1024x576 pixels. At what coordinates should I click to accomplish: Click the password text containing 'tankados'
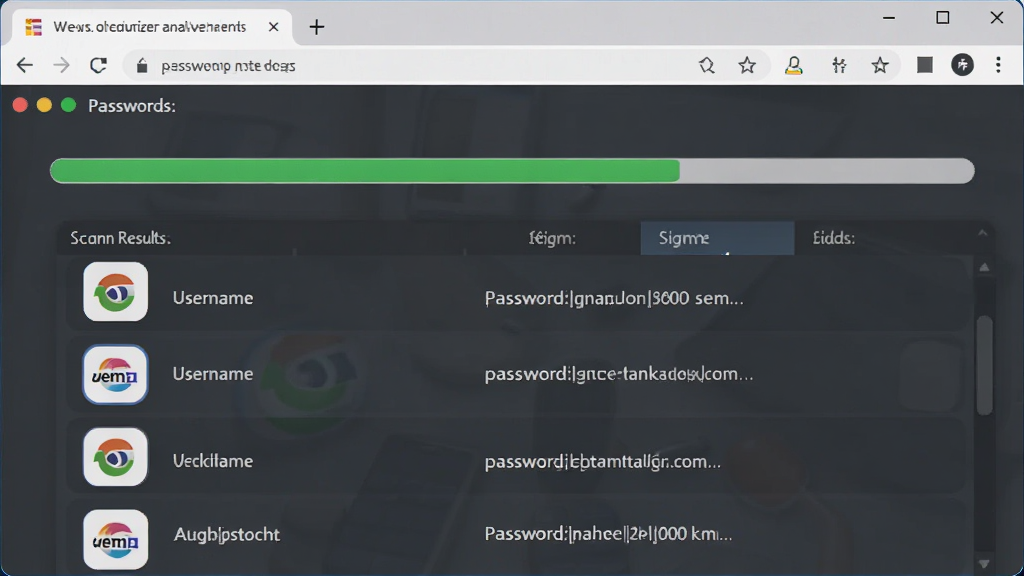point(619,374)
